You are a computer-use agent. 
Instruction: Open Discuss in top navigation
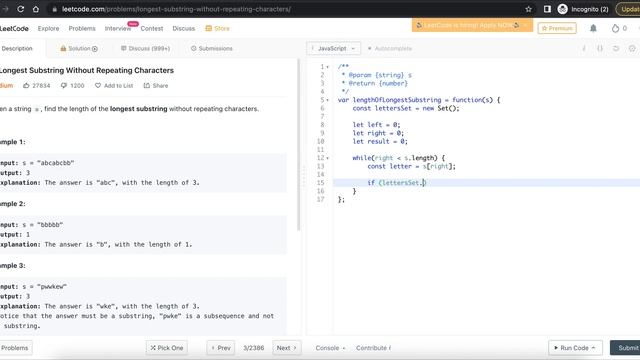point(183,28)
